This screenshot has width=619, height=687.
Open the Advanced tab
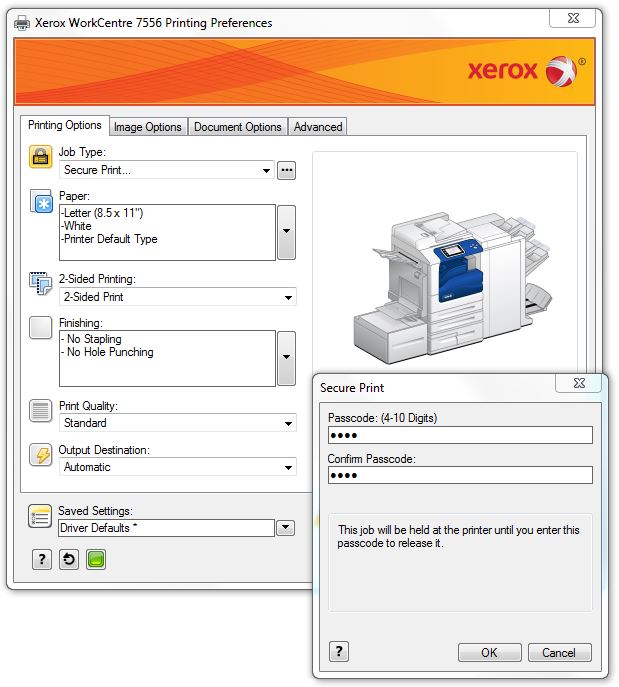pyautogui.click(x=318, y=127)
